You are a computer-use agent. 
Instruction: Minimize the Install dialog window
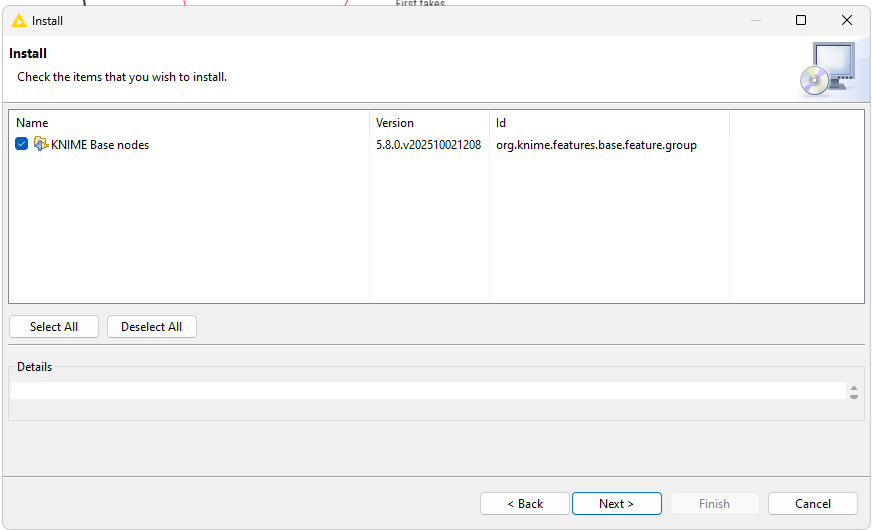pos(754,20)
